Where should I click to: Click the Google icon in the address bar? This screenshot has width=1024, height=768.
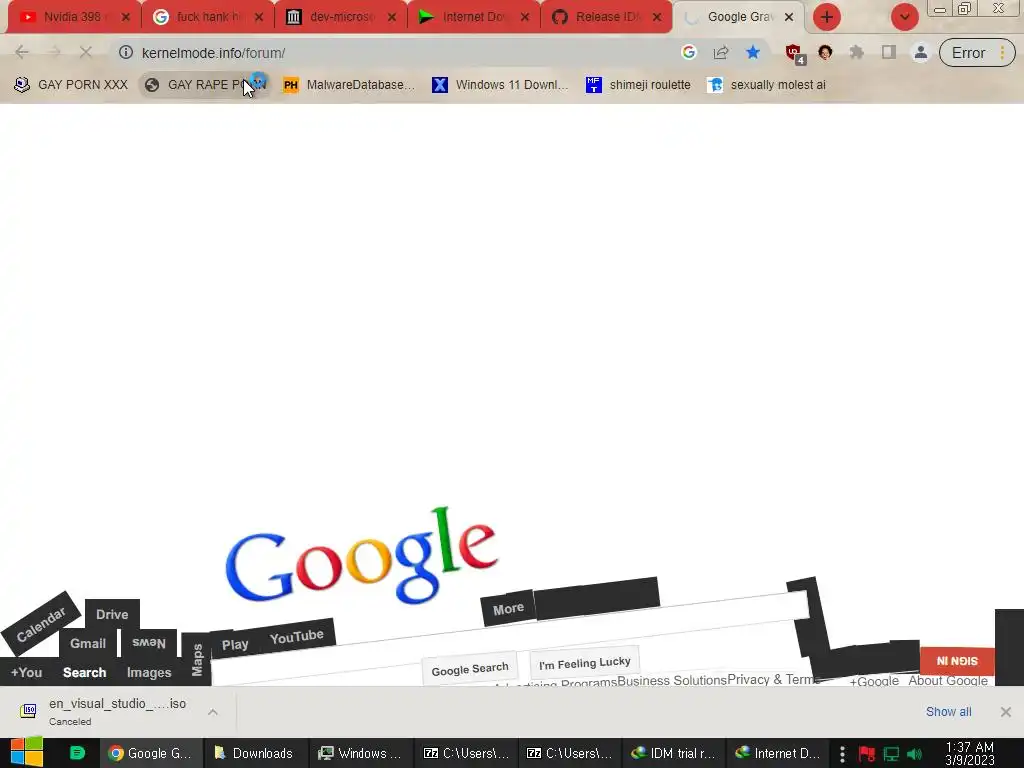688,52
